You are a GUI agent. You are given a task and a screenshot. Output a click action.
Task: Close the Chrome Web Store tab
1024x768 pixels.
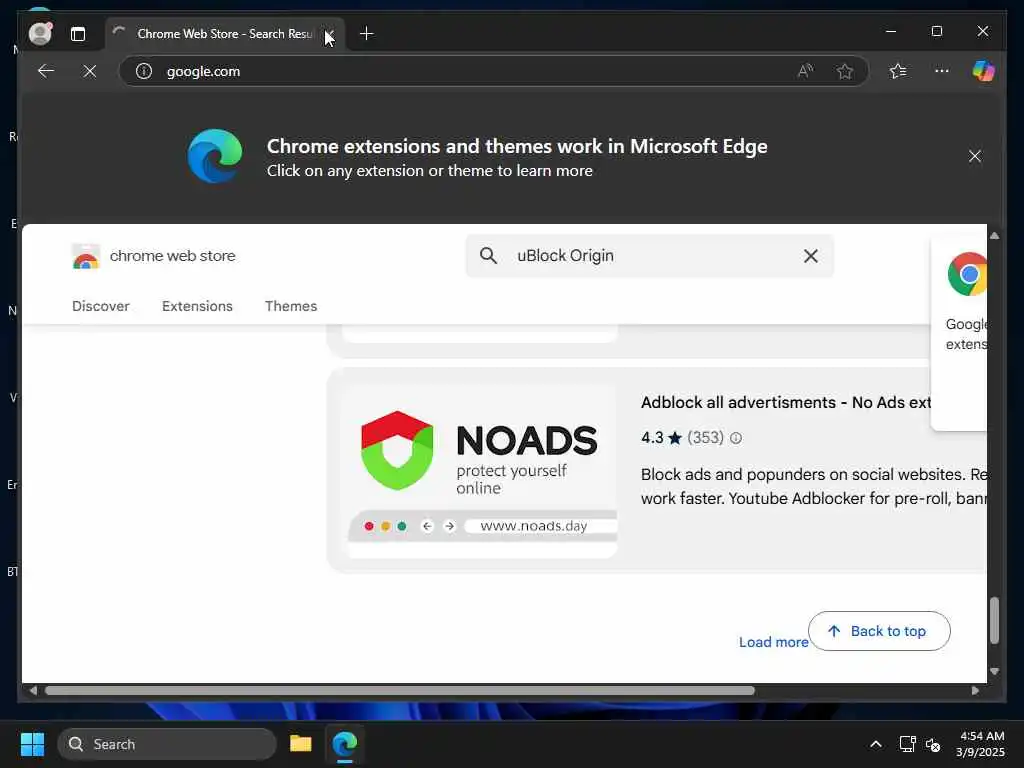329,34
